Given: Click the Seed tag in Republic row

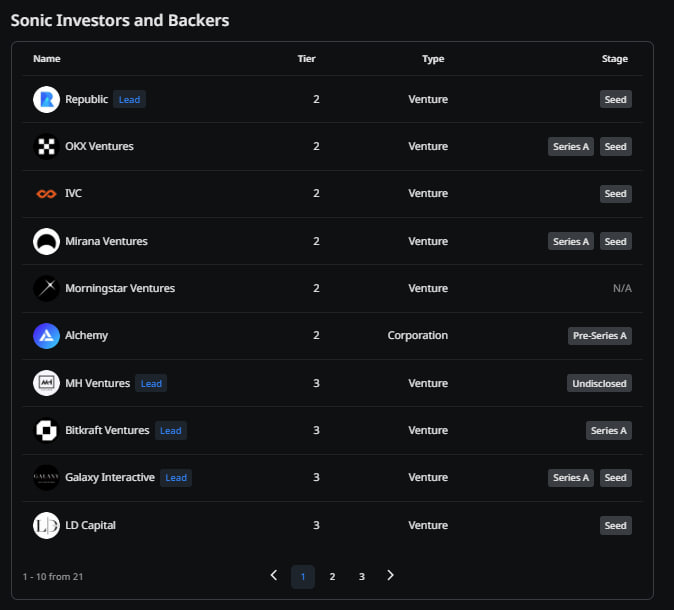Looking at the screenshot, I should 616,99.
